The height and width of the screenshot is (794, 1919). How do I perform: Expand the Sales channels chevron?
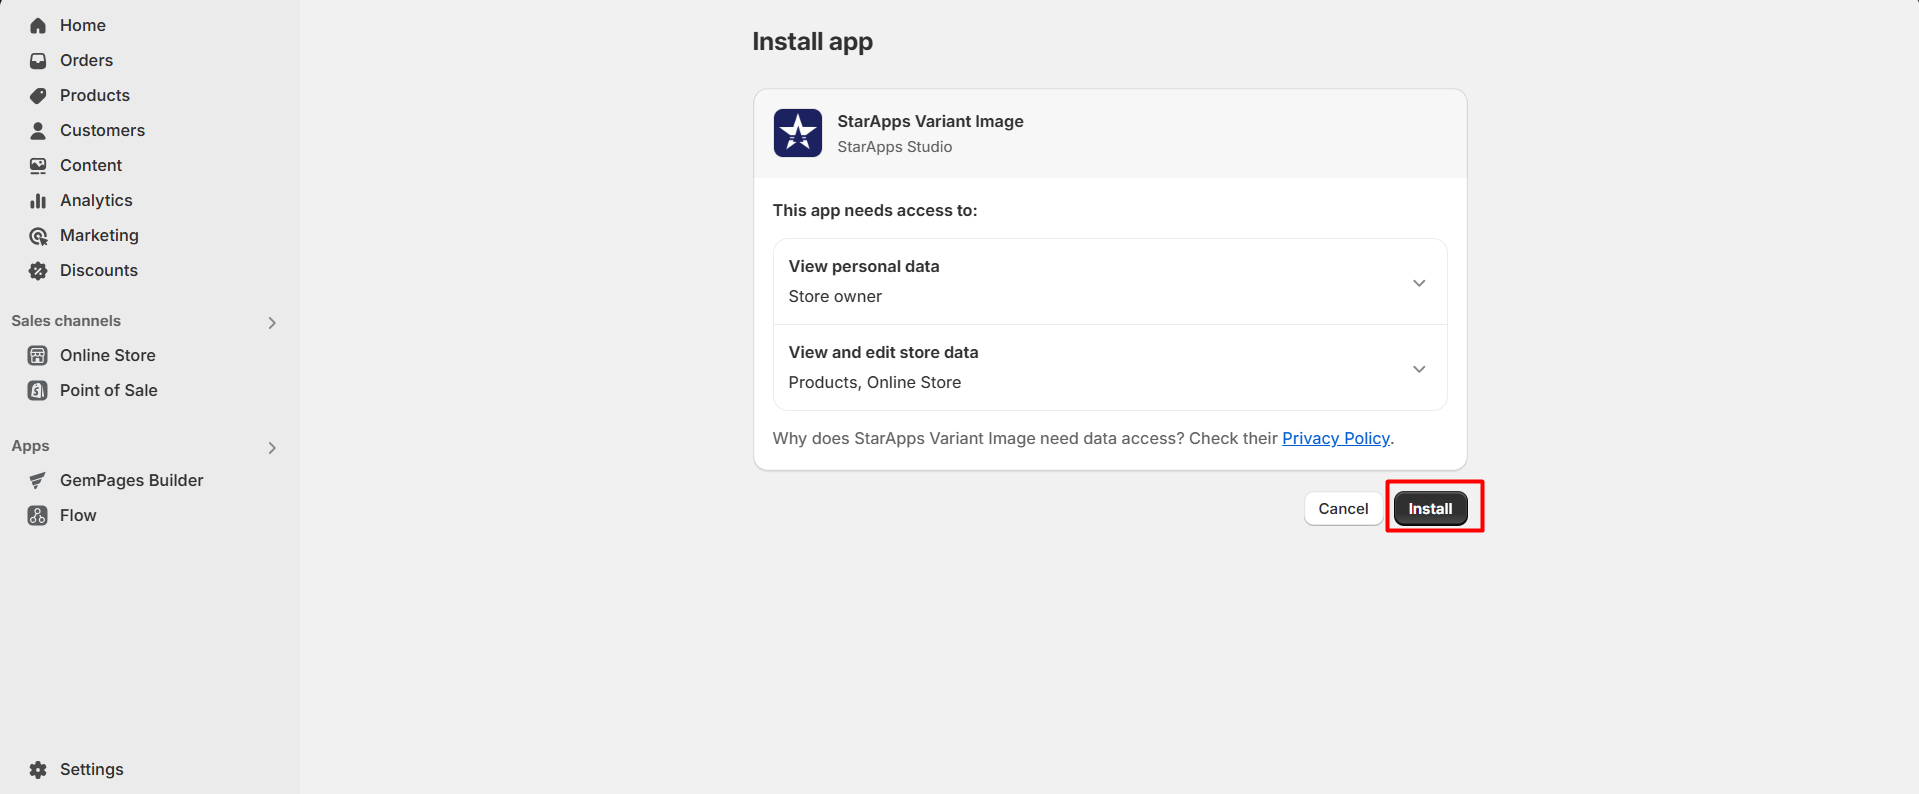pyautogui.click(x=271, y=322)
